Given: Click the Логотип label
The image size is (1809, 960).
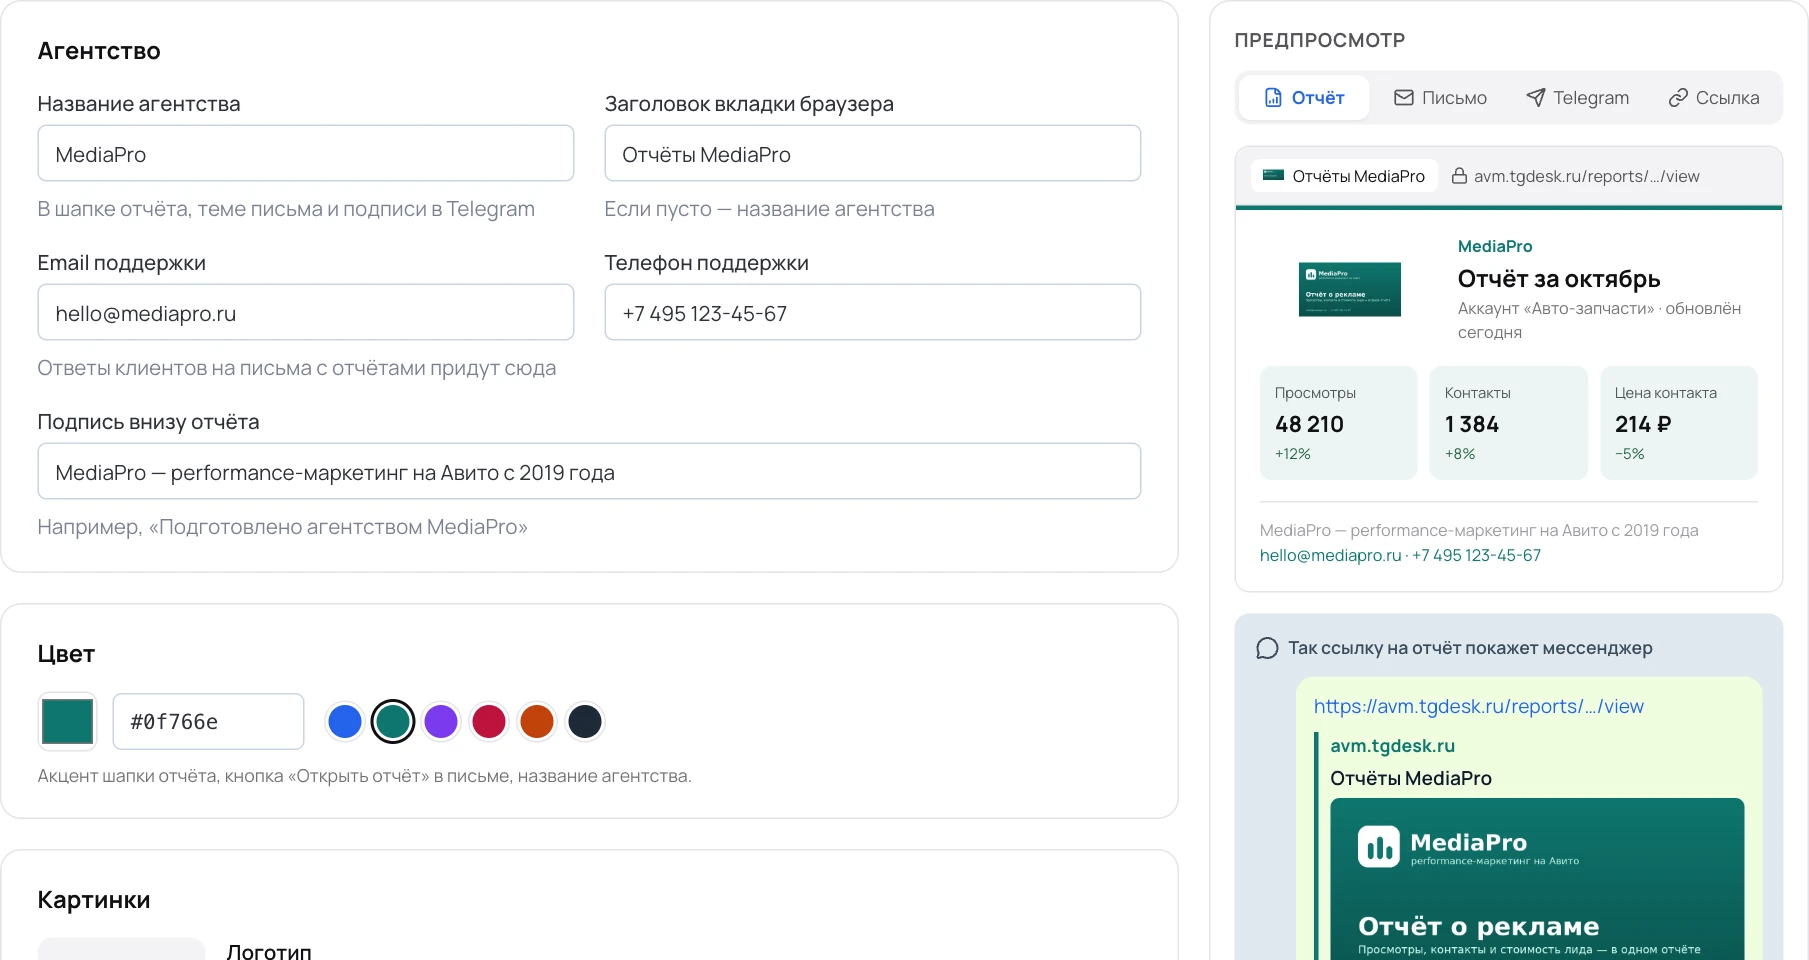Looking at the screenshot, I should coord(269,952).
